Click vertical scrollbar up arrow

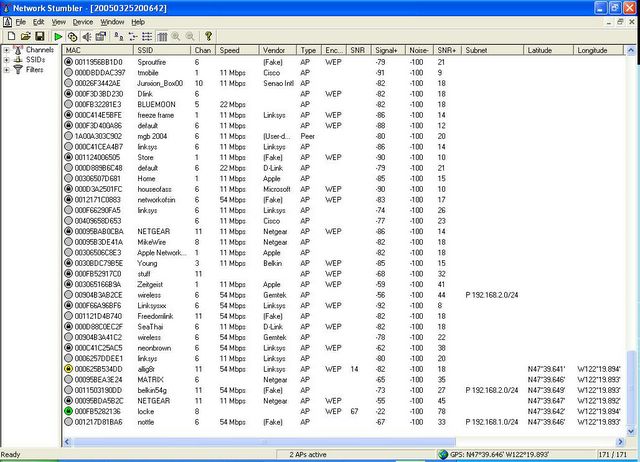pyautogui.click(x=631, y=51)
